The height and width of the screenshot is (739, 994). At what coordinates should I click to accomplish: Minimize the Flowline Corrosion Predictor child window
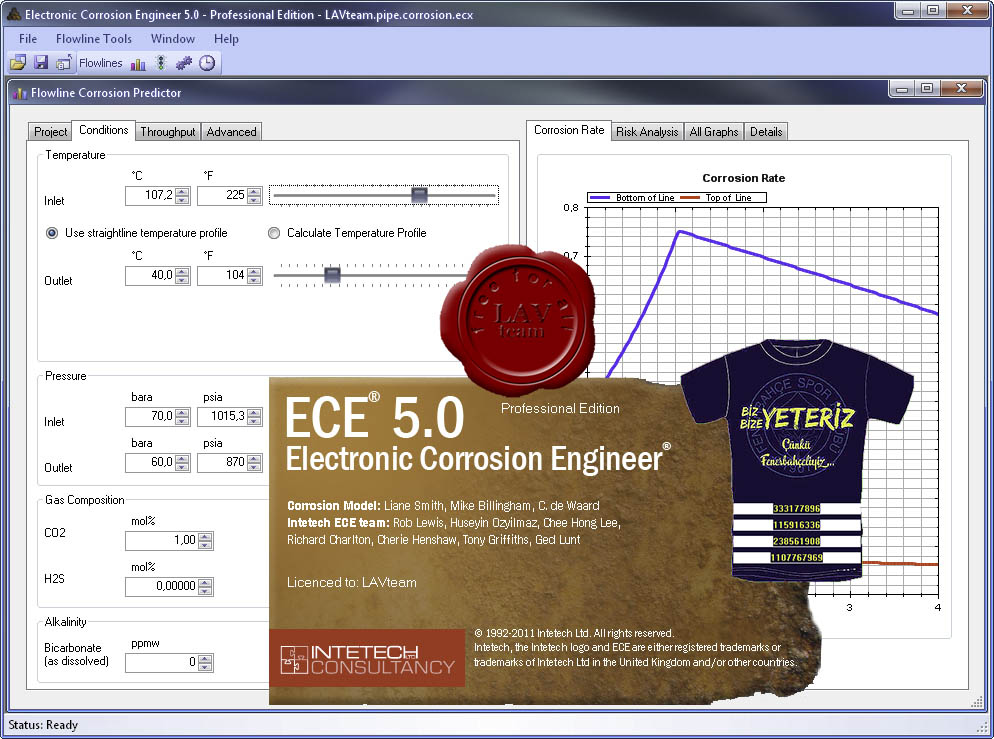[x=902, y=88]
